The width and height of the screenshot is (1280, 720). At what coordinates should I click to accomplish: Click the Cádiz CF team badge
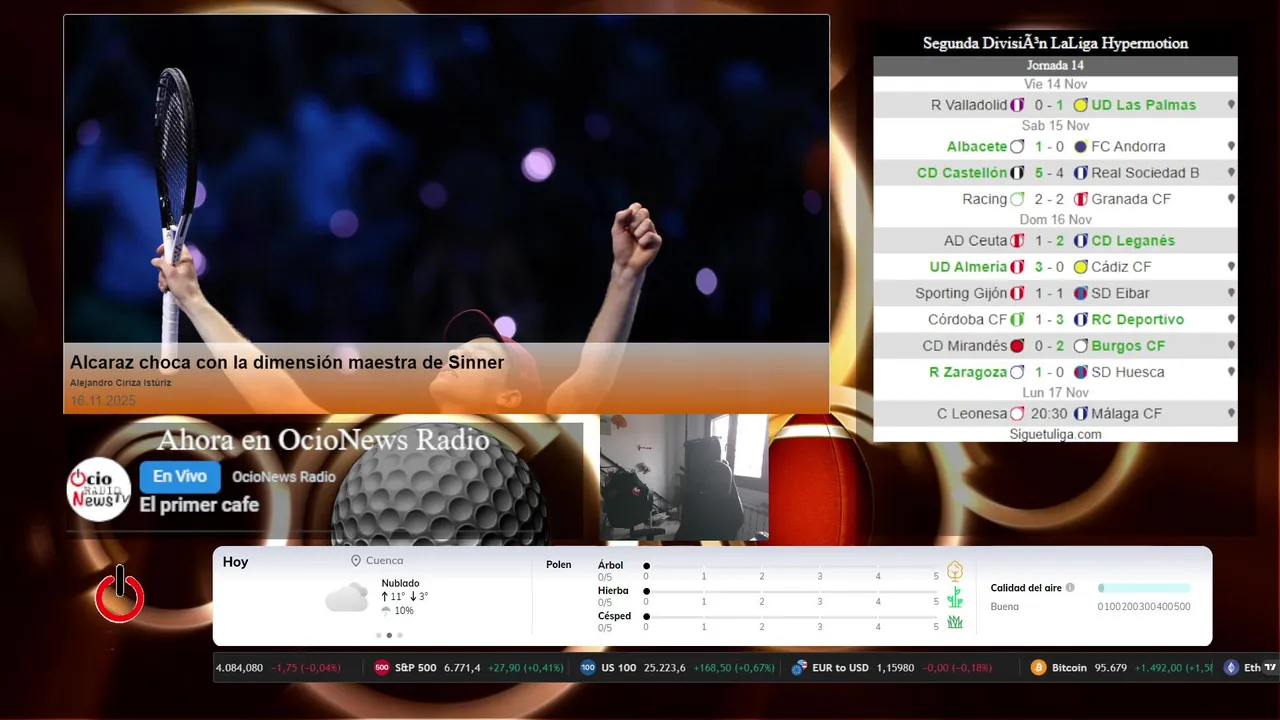[1080, 267]
